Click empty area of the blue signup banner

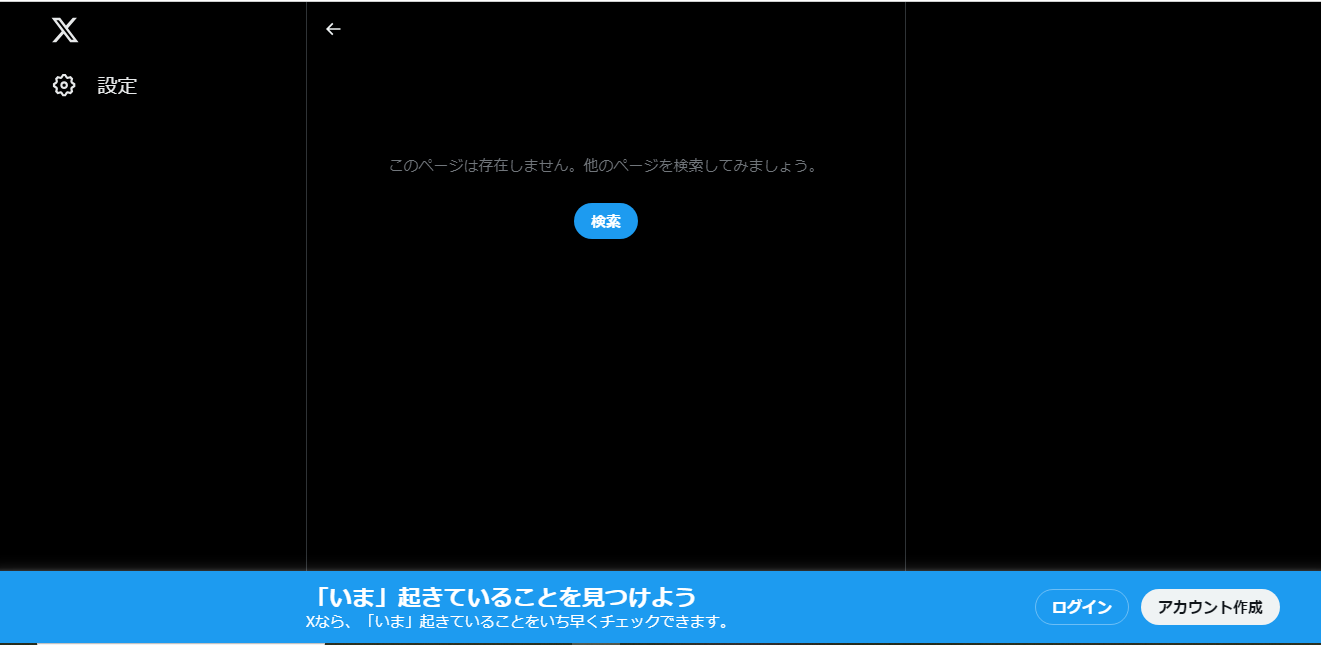pyautogui.click(x=880, y=607)
